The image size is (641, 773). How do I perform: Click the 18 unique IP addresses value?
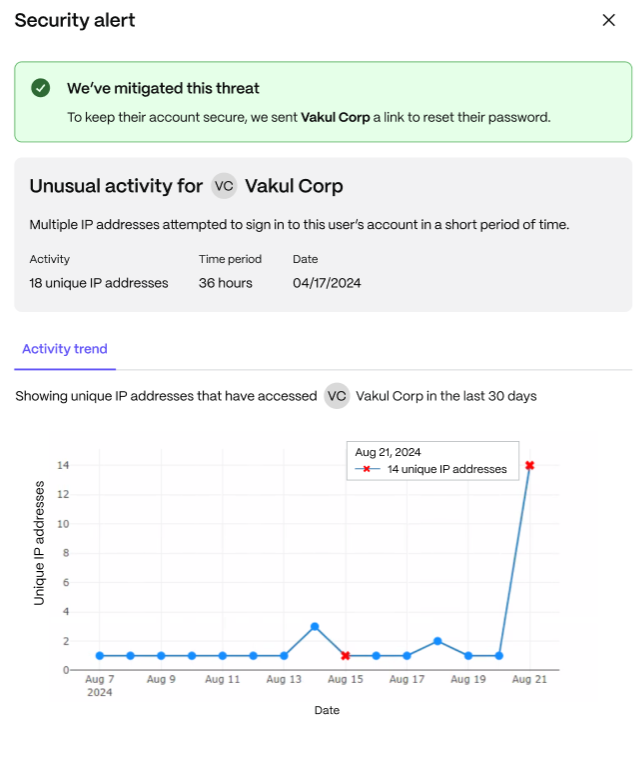(x=99, y=283)
